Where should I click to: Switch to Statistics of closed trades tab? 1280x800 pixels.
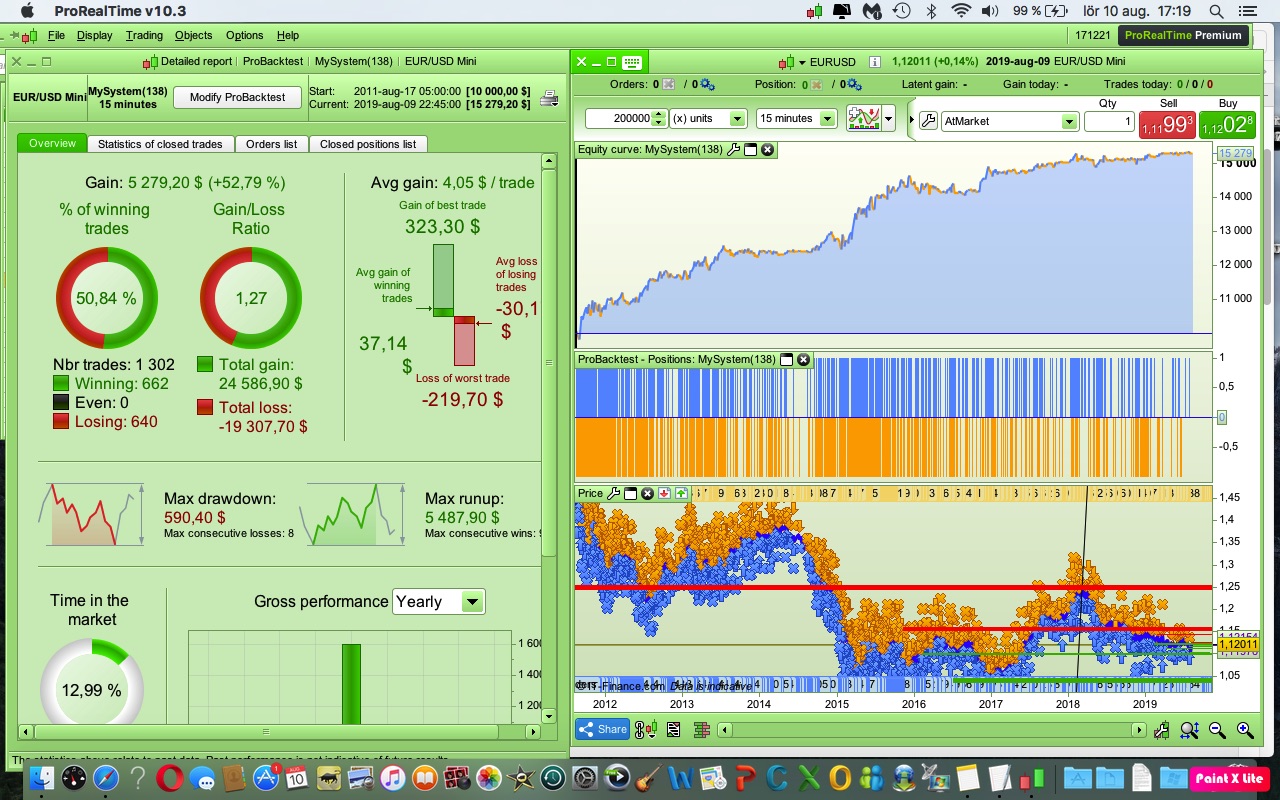click(160, 144)
